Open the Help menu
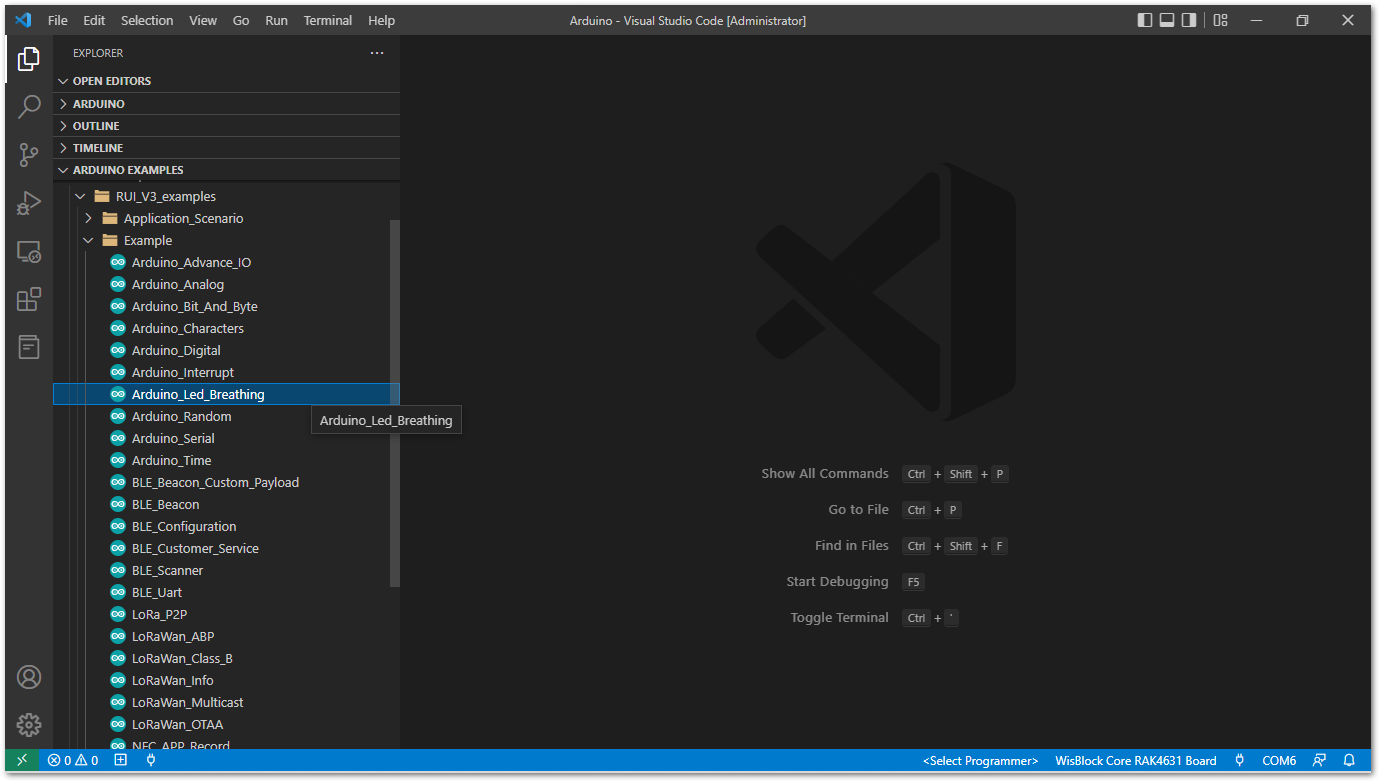This screenshot has width=1380, height=782. 381,20
